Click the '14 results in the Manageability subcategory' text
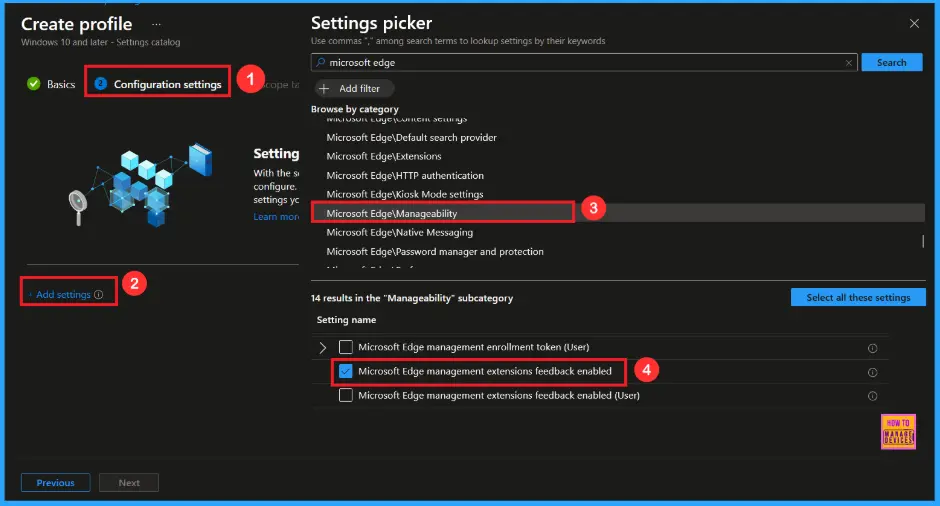The width and height of the screenshot is (940, 506). coord(412,298)
